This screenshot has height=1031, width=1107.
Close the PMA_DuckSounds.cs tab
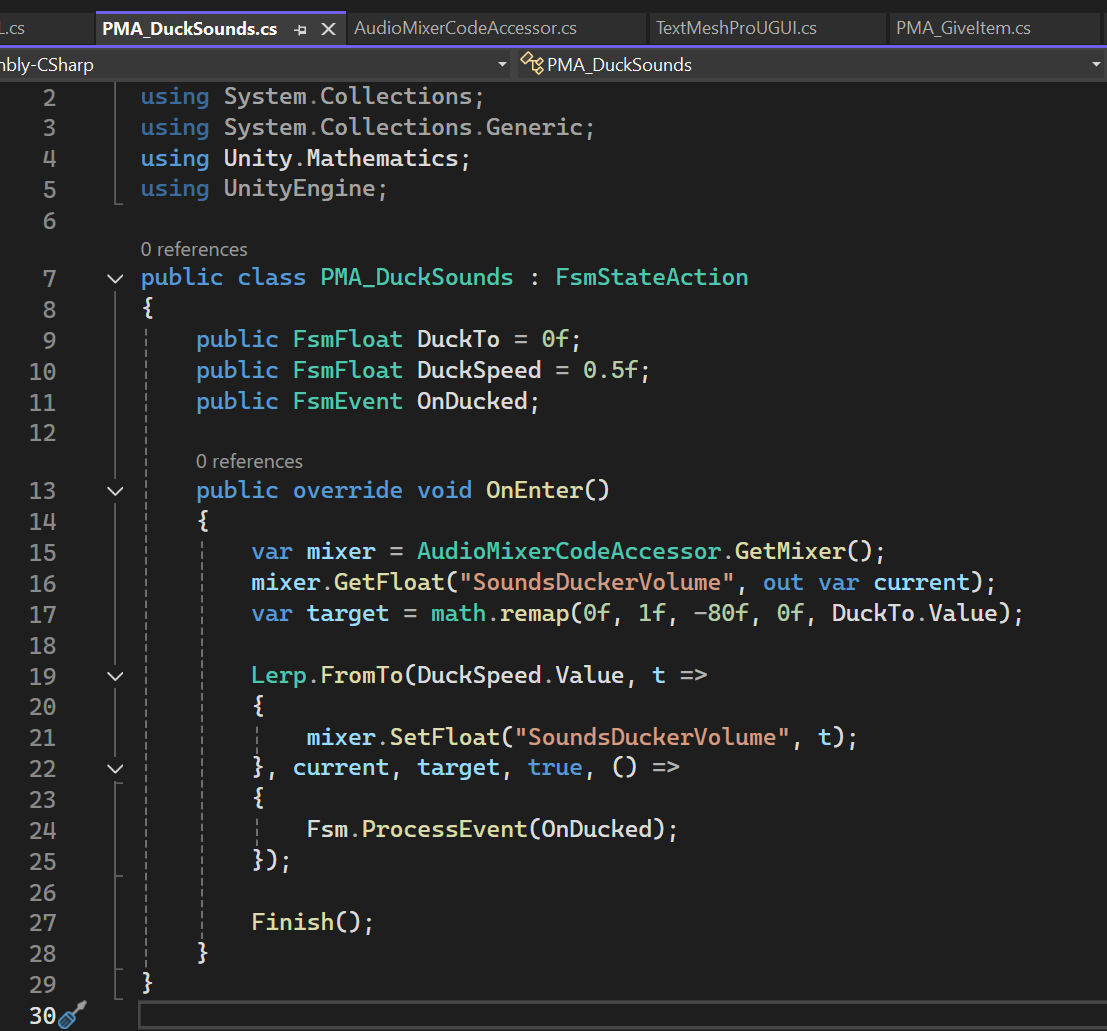[328, 29]
